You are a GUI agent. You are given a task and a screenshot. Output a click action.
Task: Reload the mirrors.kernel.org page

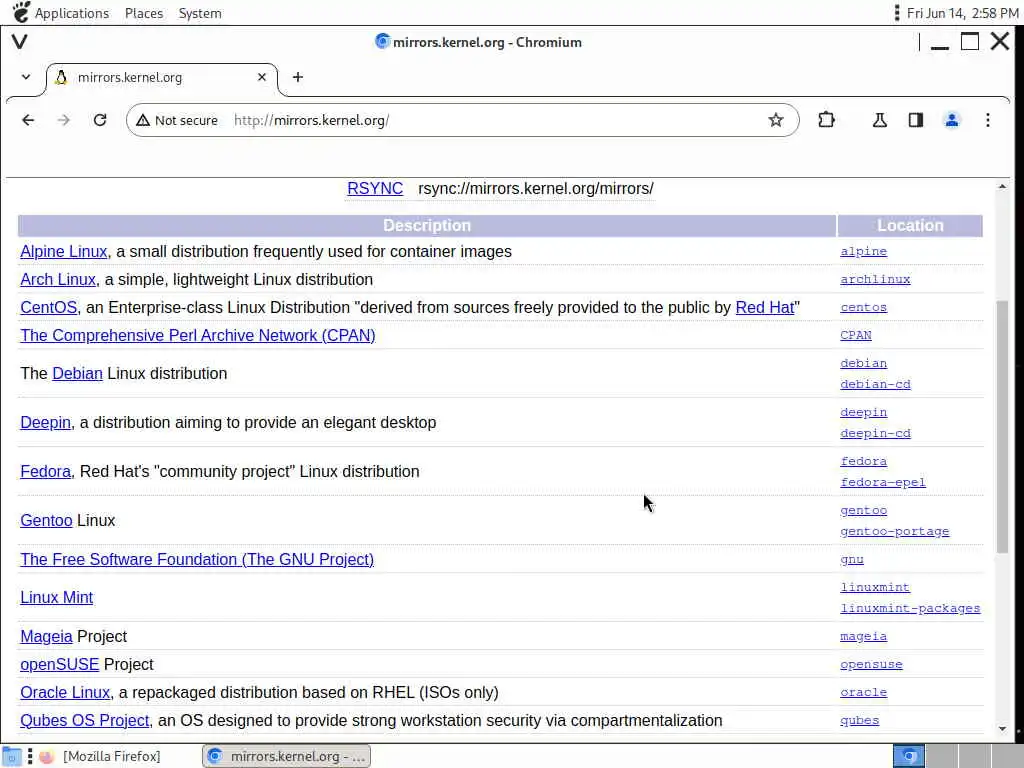click(100, 120)
